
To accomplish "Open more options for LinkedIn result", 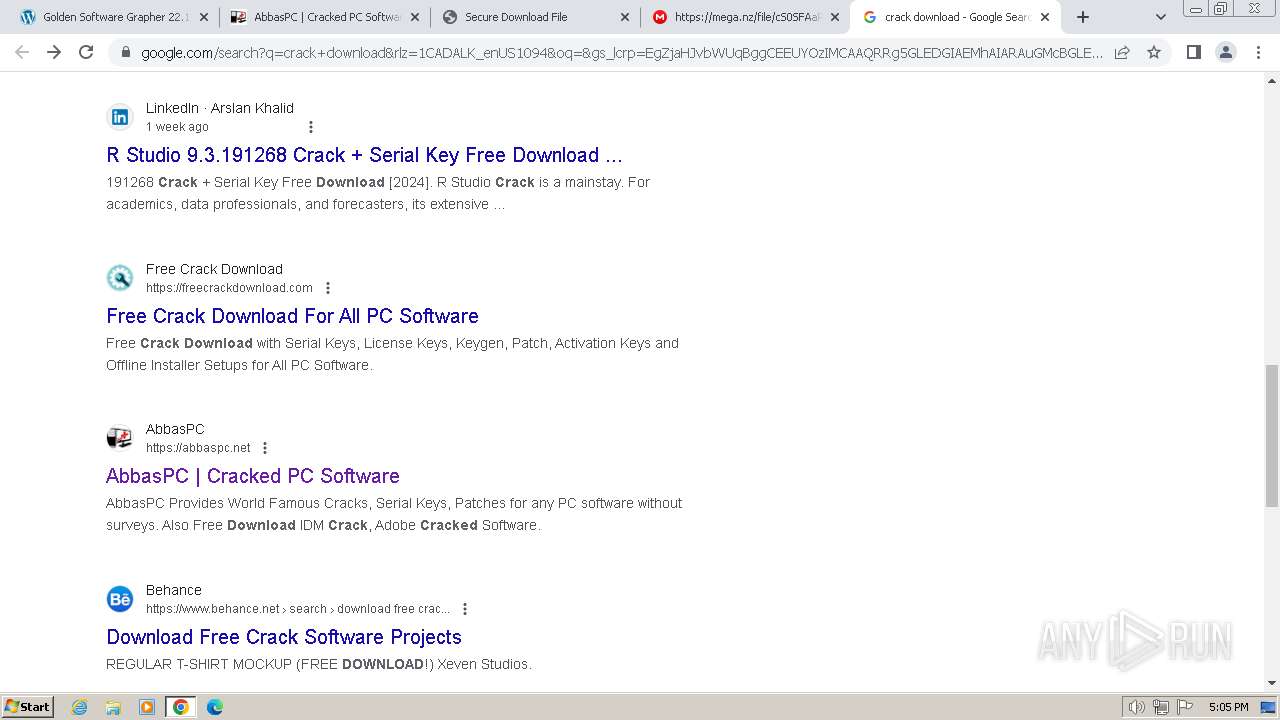I will (311, 127).
